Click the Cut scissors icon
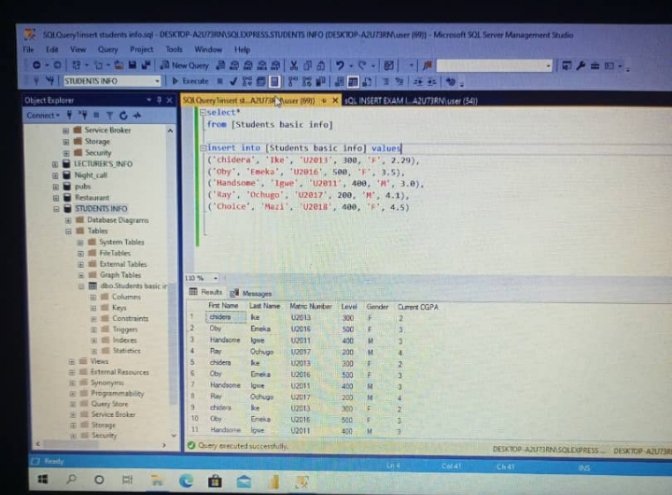Viewport: 672px width, 495px height. coord(294,66)
